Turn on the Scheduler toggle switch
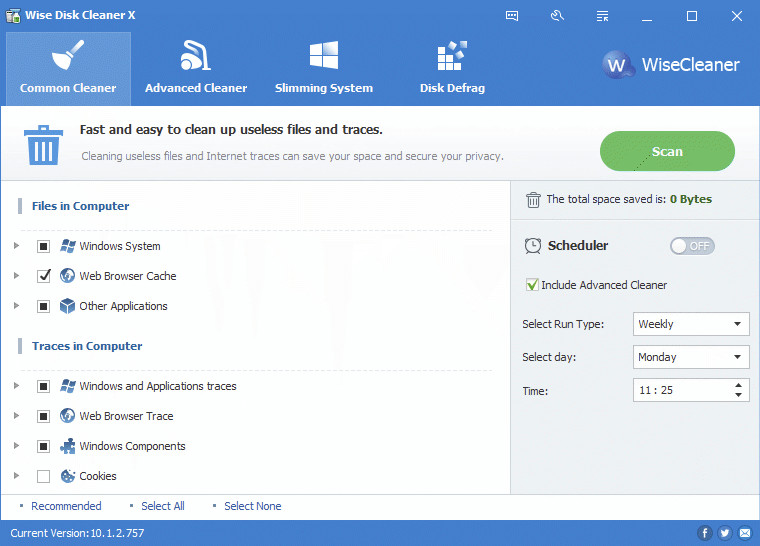Image resolution: width=760 pixels, height=546 pixels. [x=692, y=246]
